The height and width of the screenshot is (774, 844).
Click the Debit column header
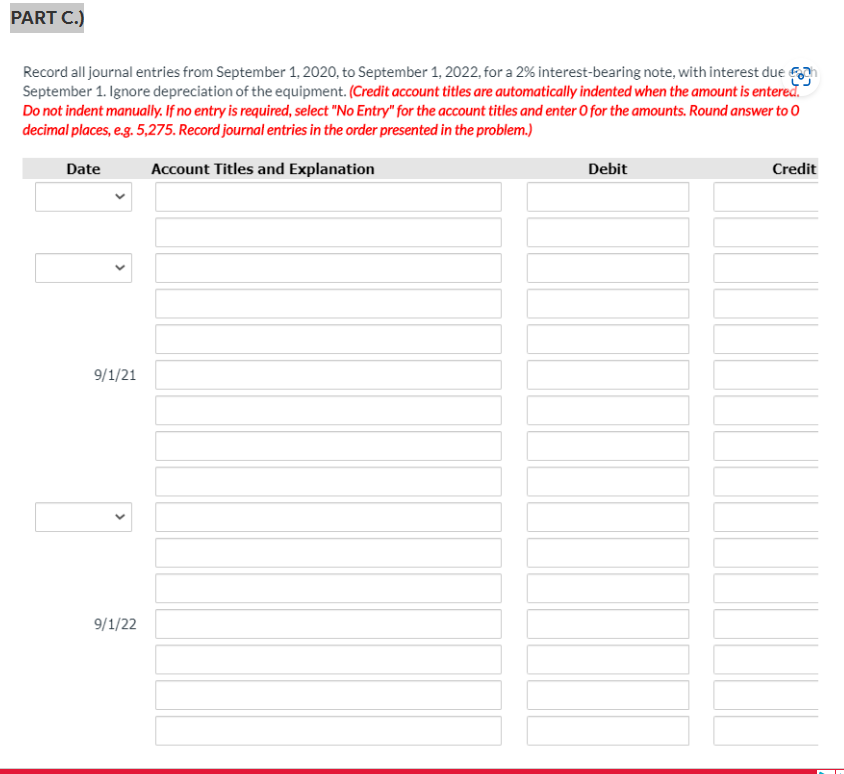pyautogui.click(x=607, y=168)
